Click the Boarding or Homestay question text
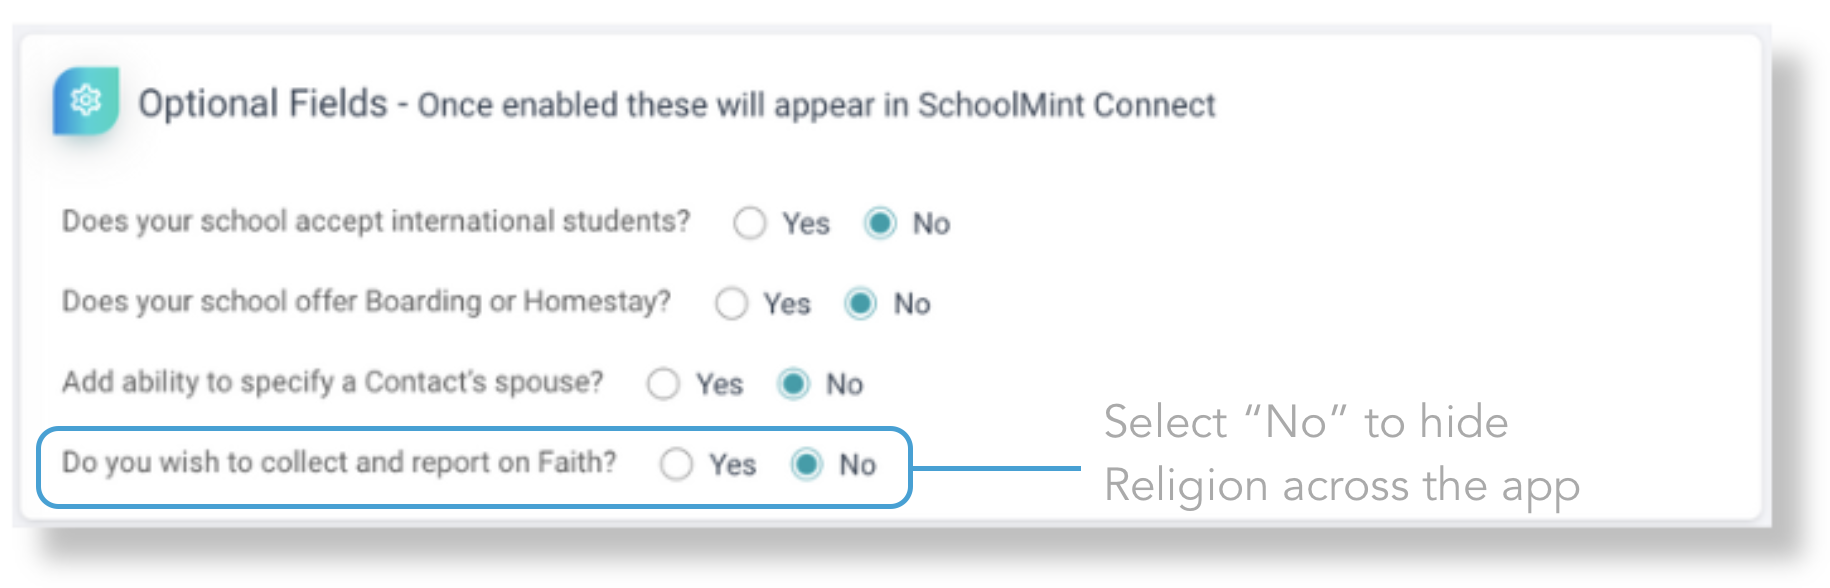 pyautogui.click(x=366, y=301)
